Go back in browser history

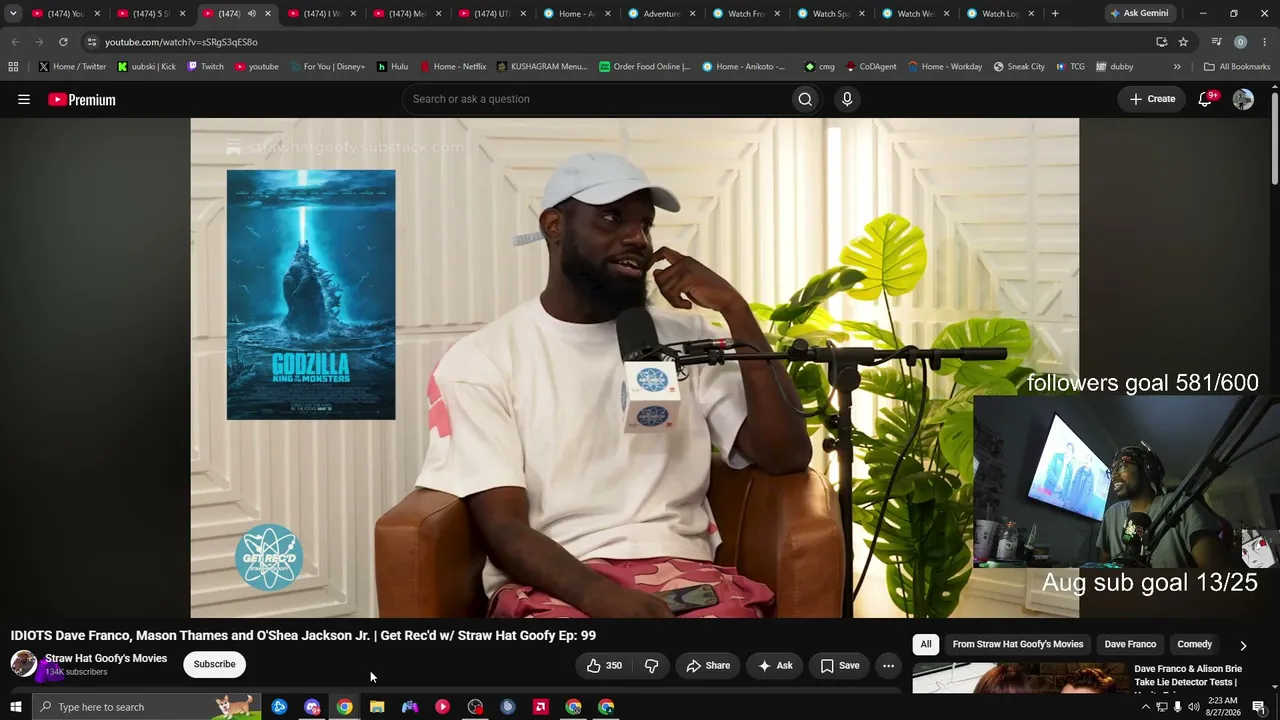tap(15, 42)
